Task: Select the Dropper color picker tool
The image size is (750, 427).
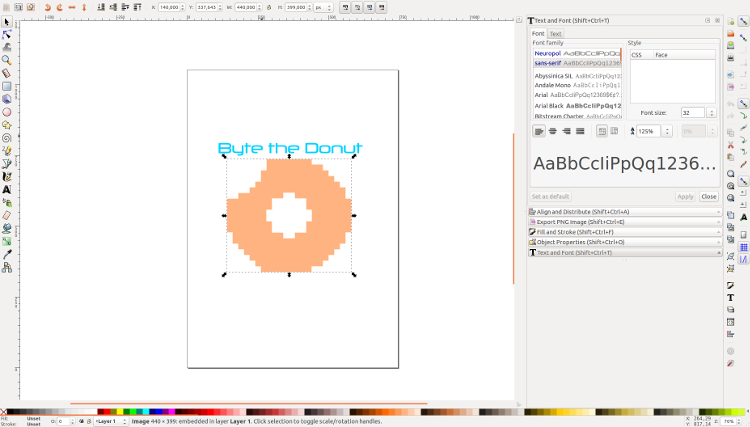Action: click(x=7, y=254)
